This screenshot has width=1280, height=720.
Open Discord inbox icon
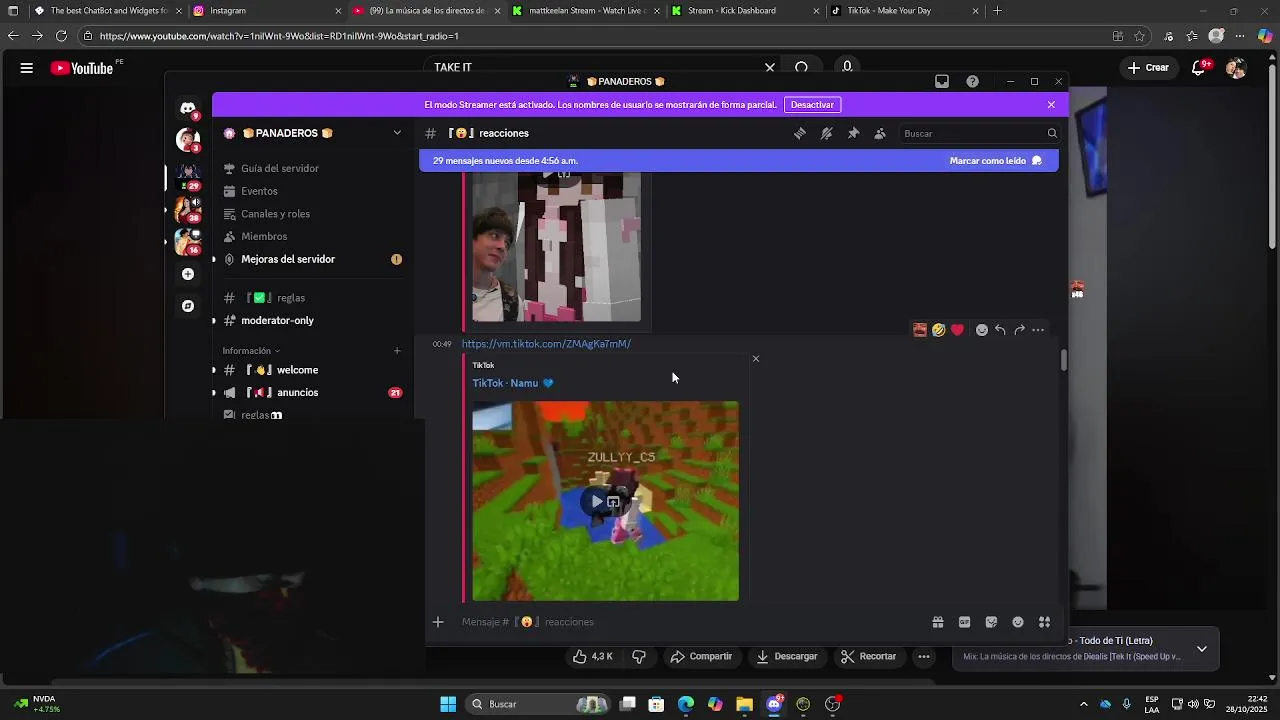tap(942, 82)
